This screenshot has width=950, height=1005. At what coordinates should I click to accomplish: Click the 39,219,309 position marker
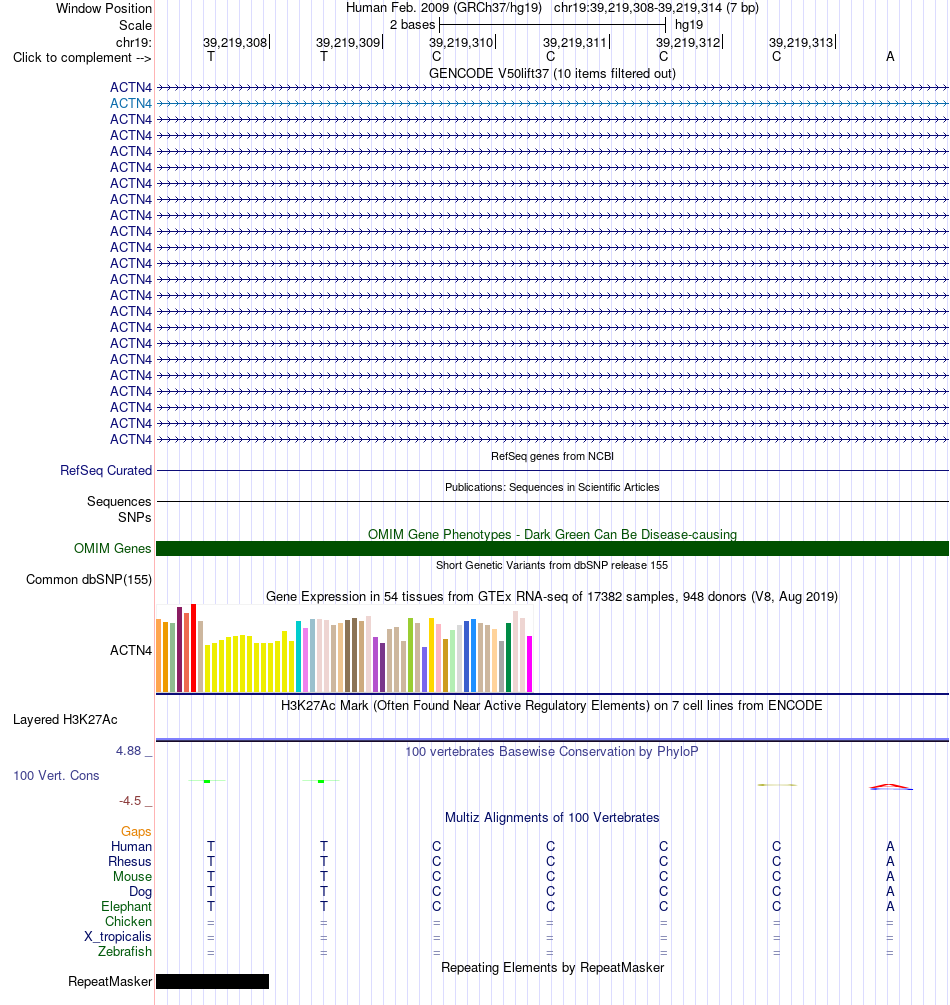click(349, 42)
